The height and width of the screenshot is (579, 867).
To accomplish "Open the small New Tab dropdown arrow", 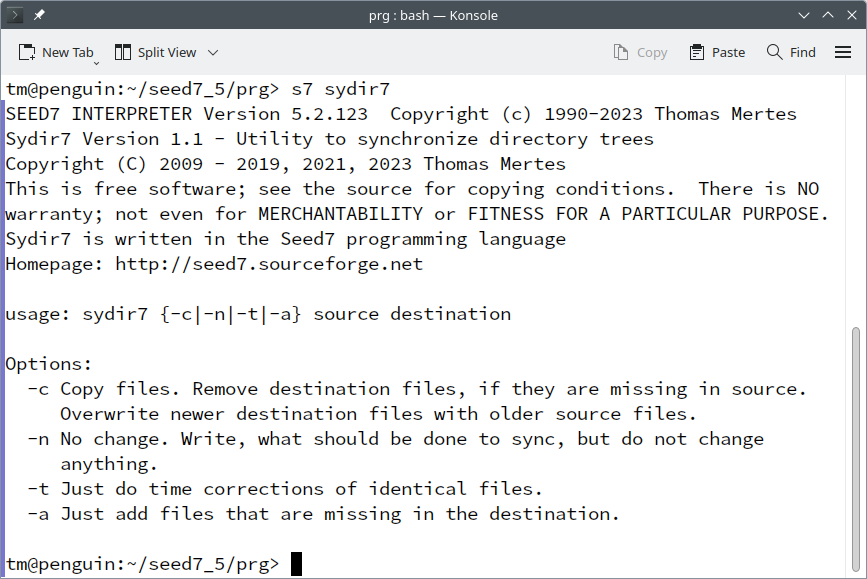I will tap(96, 64).
